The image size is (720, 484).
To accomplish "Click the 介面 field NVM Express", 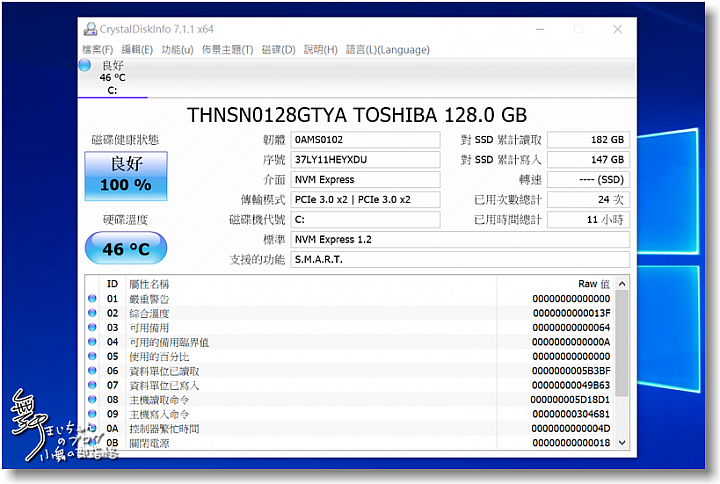I will [x=365, y=180].
